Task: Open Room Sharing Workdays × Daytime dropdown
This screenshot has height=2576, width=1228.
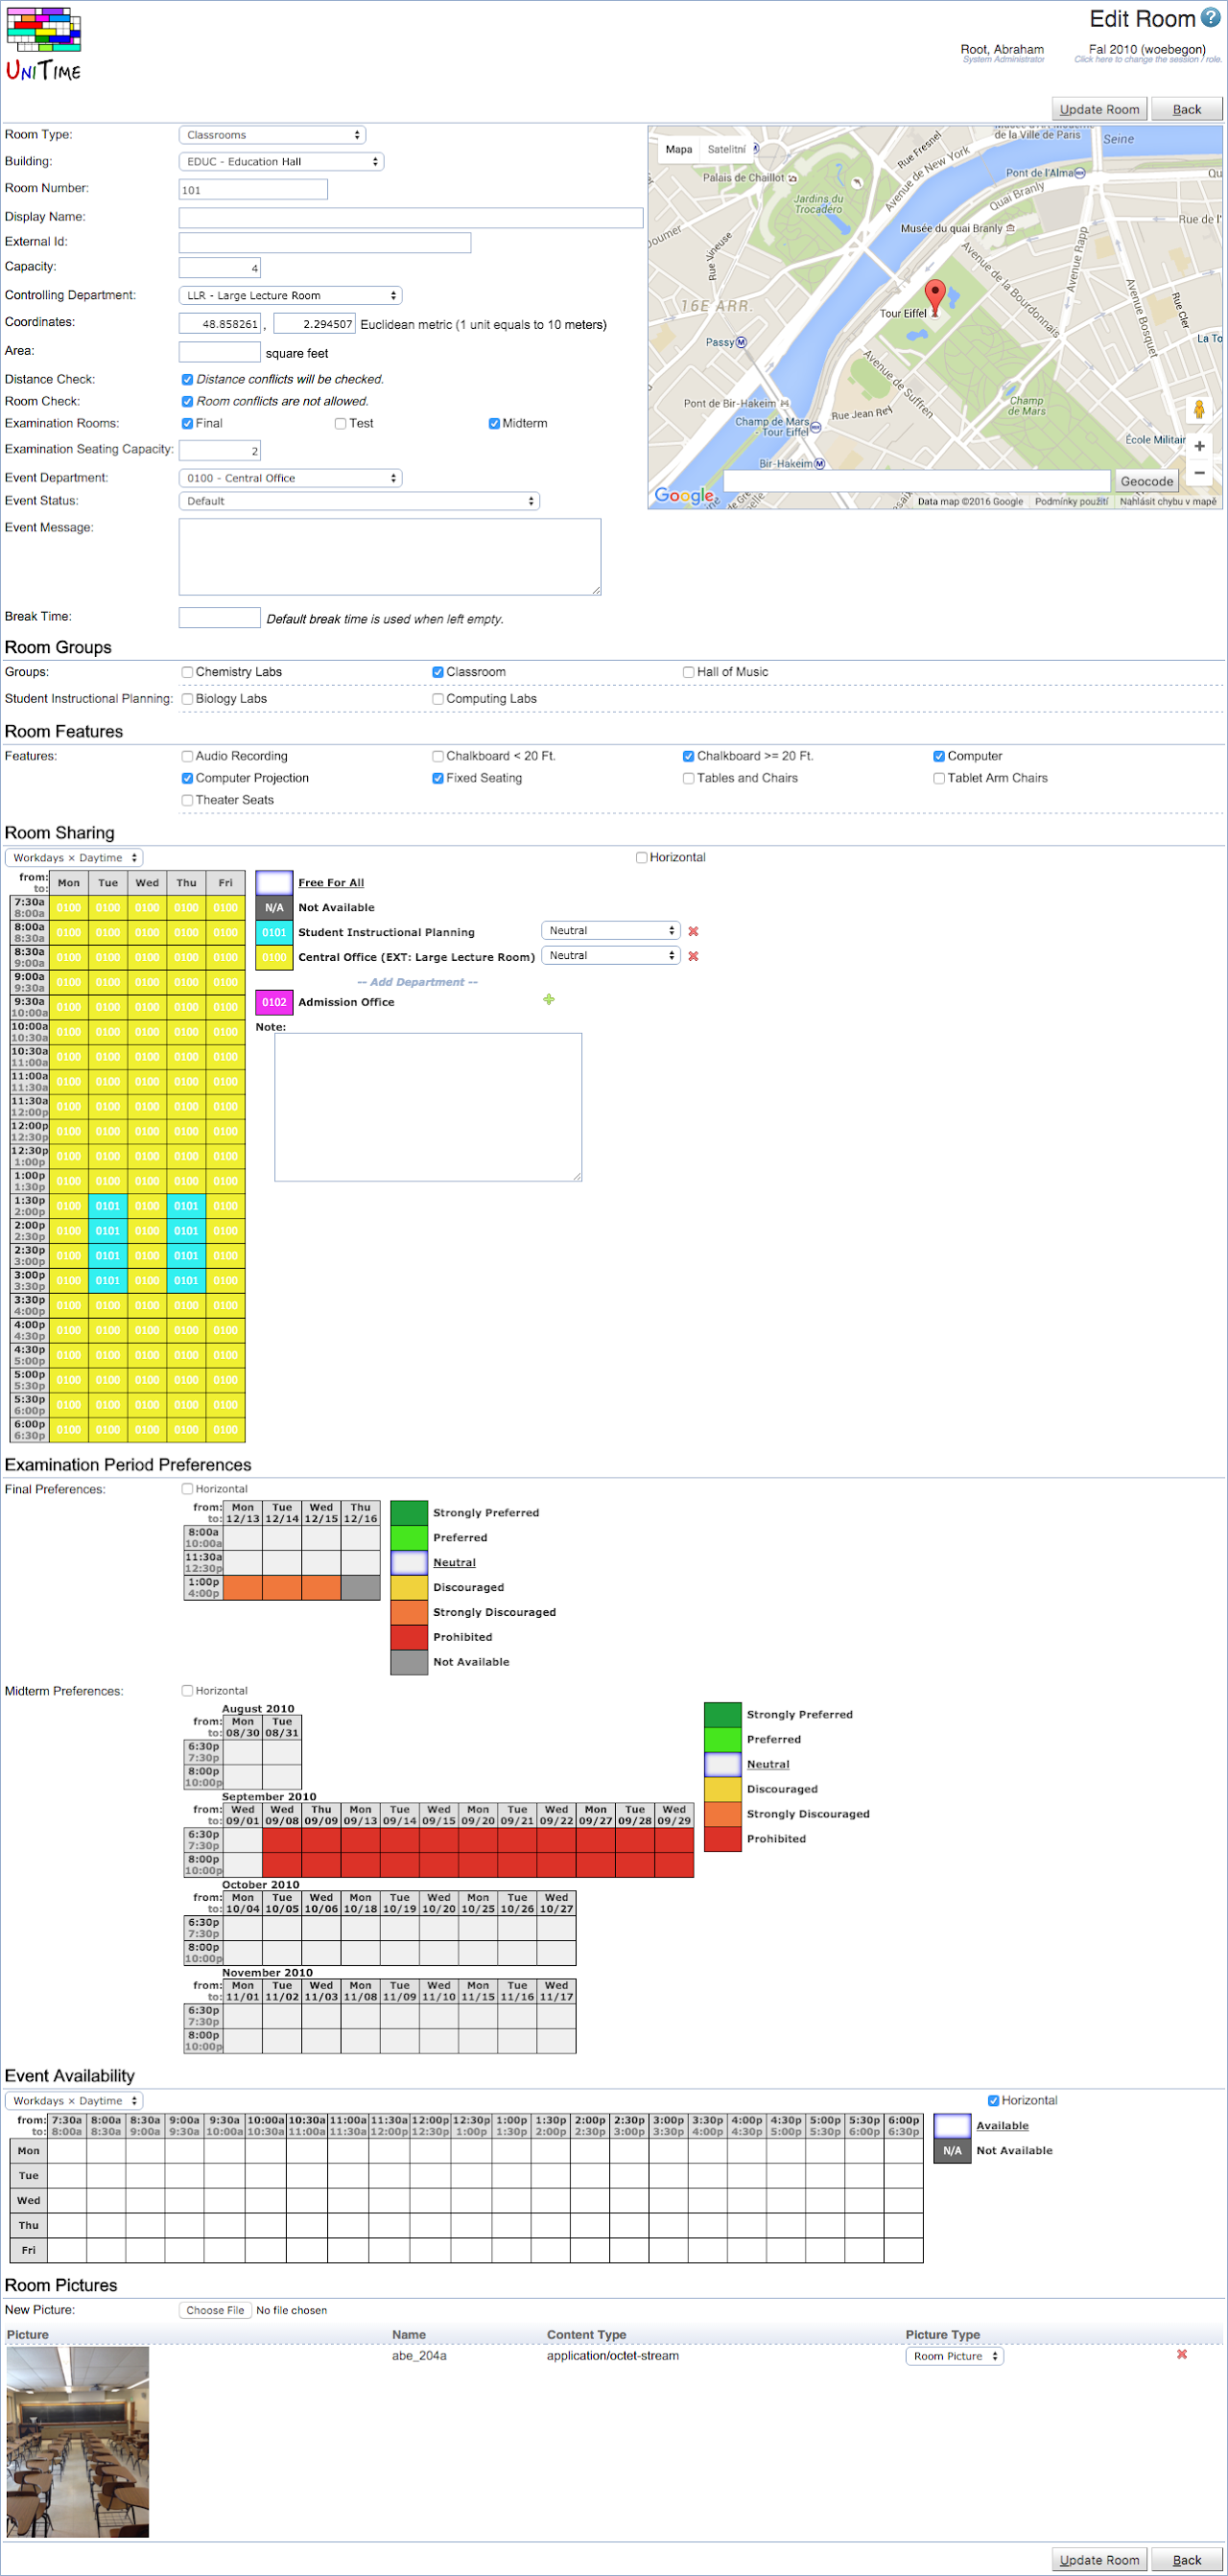Action: click(x=74, y=857)
